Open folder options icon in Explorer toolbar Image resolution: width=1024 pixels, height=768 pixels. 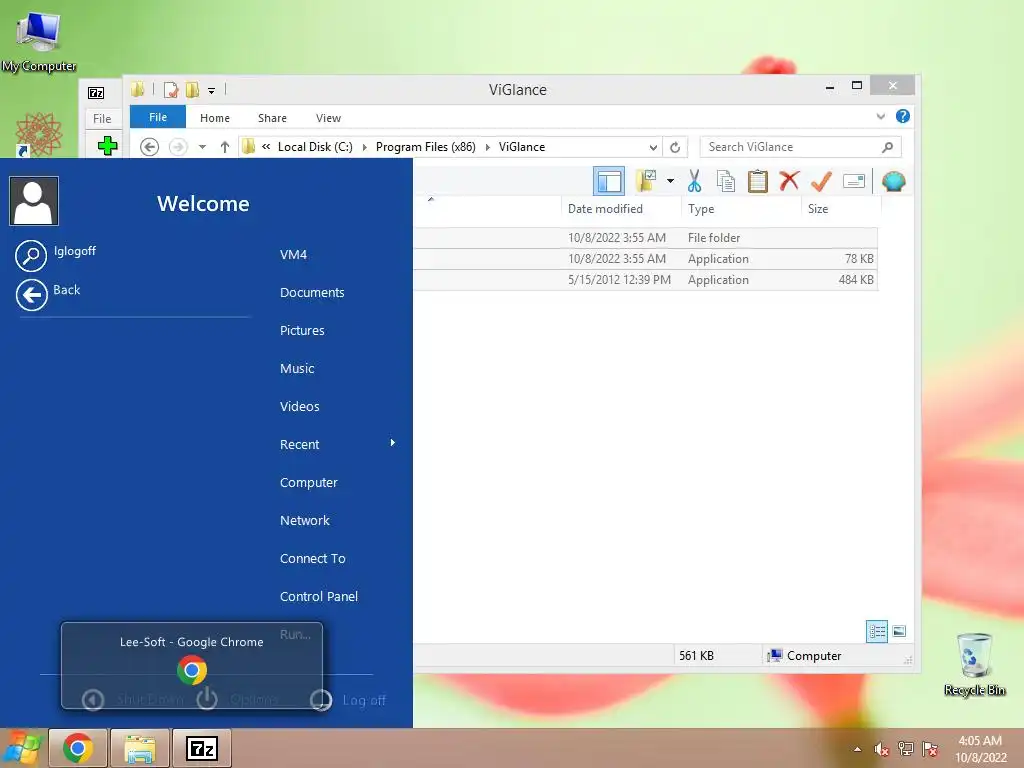point(646,181)
